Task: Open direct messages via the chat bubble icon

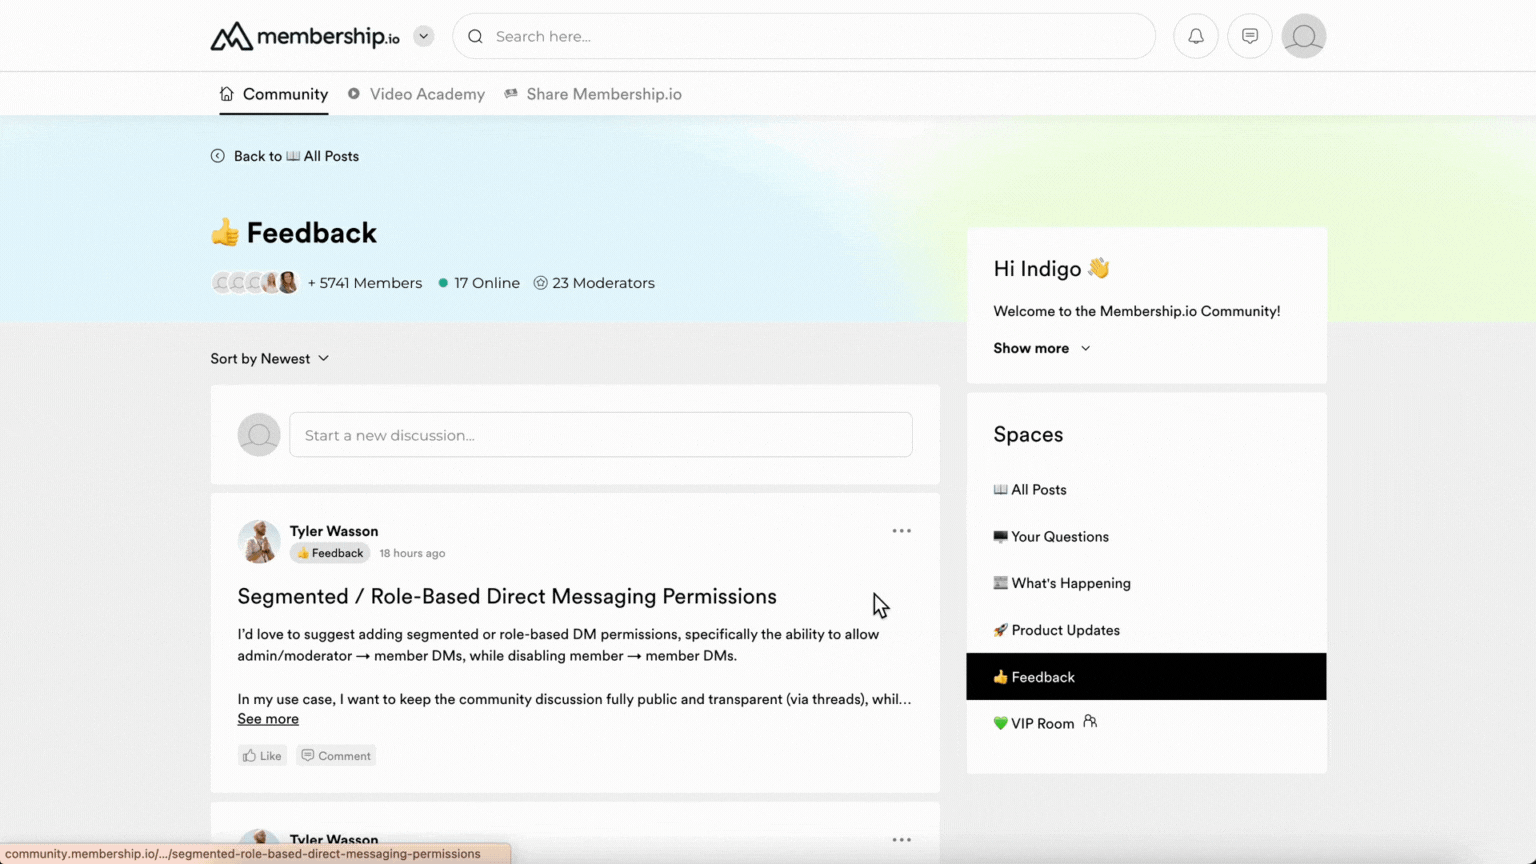Action: 1249,35
